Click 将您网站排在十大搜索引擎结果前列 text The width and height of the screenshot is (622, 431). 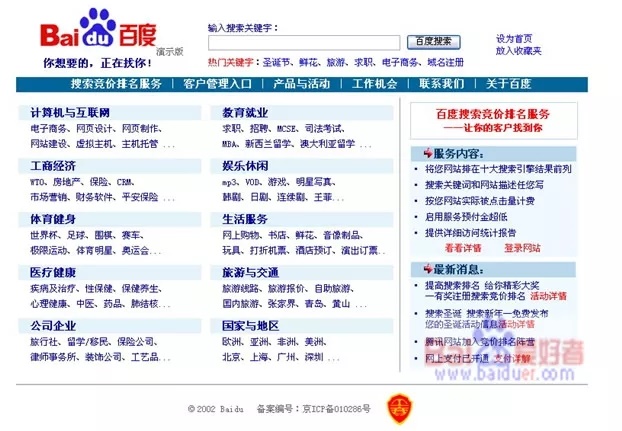(x=498, y=169)
